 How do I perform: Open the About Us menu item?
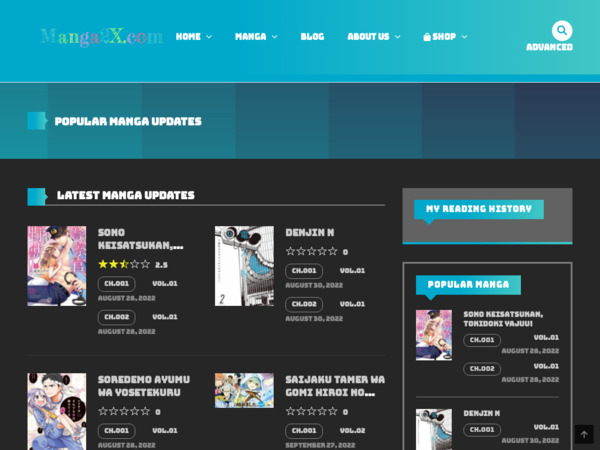click(368, 37)
